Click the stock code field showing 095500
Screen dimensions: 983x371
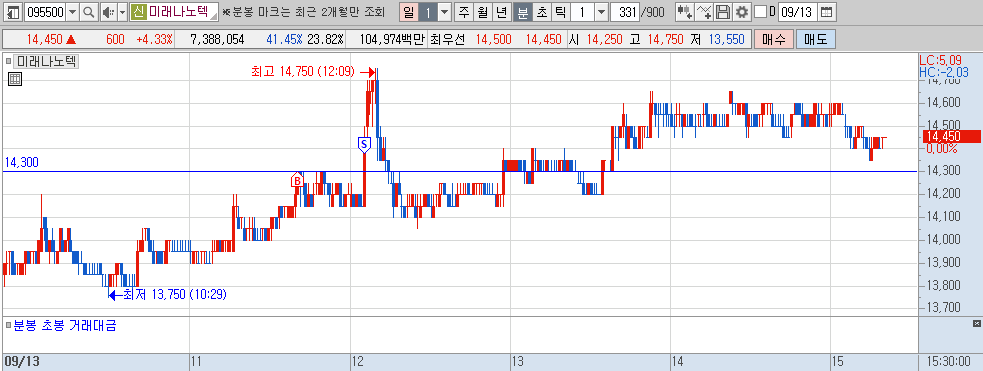pyautogui.click(x=45, y=11)
